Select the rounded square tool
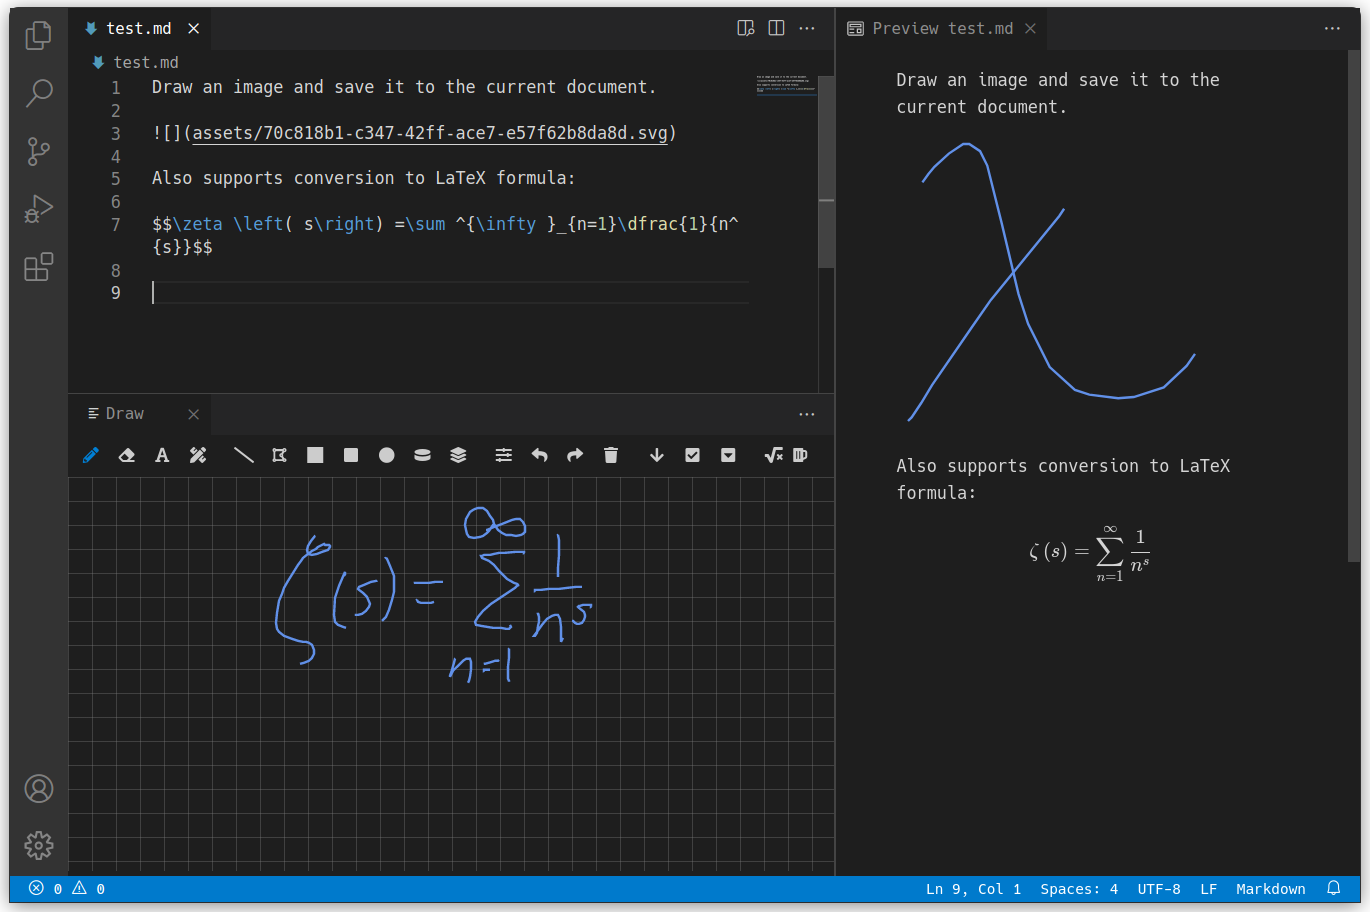The image size is (1370, 912). click(x=351, y=455)
